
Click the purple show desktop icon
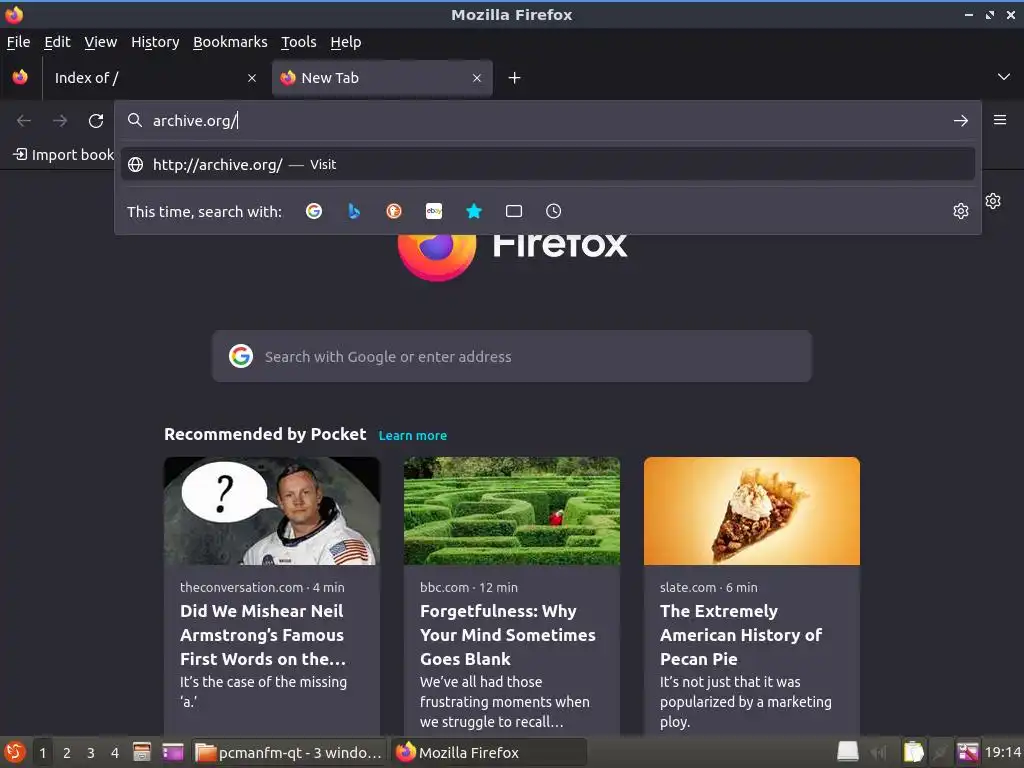(173, 752)
